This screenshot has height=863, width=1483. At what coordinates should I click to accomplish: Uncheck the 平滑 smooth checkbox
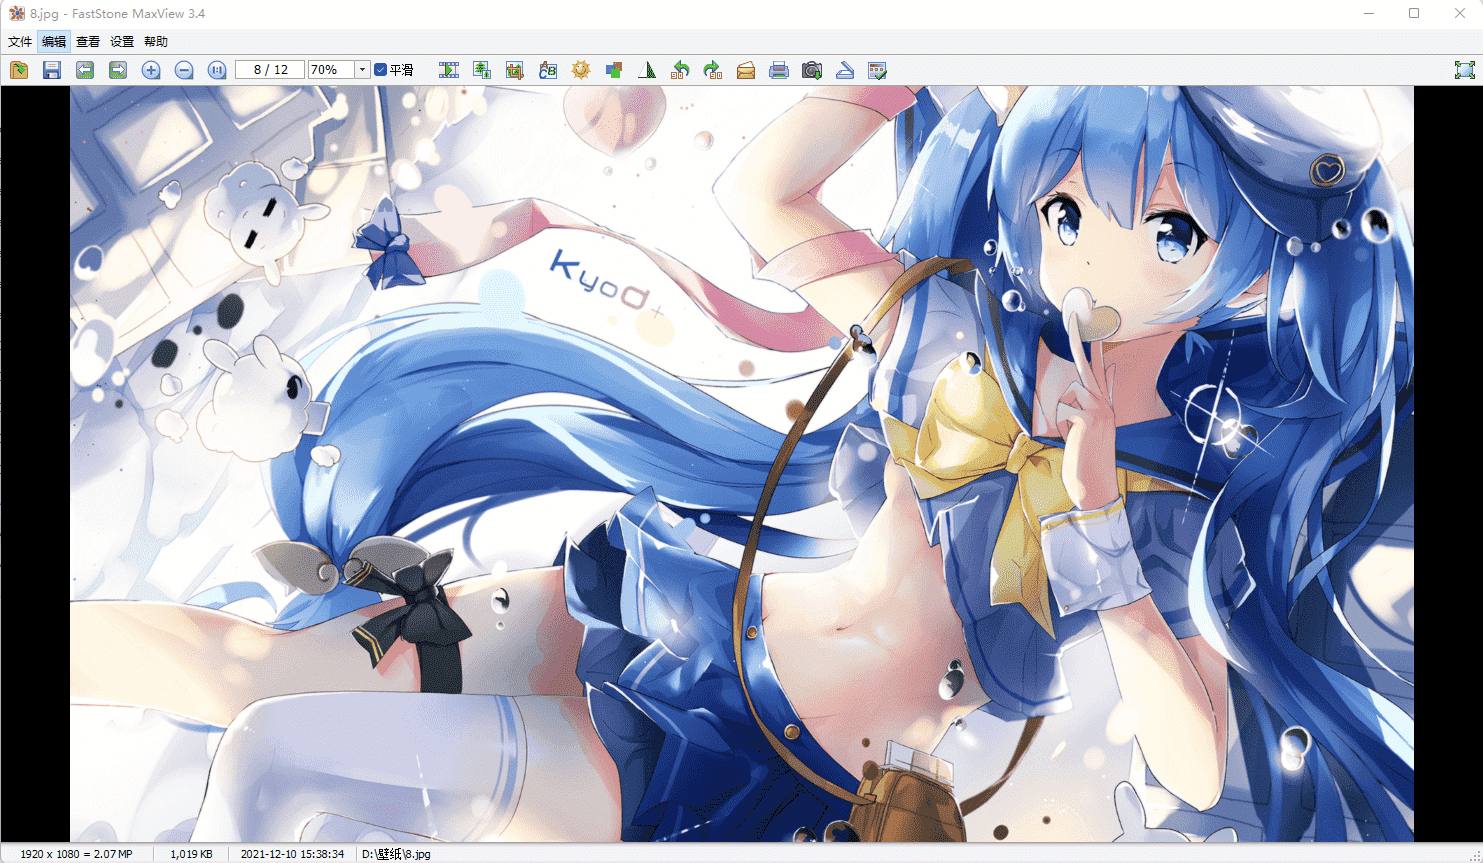pos(381,70)
